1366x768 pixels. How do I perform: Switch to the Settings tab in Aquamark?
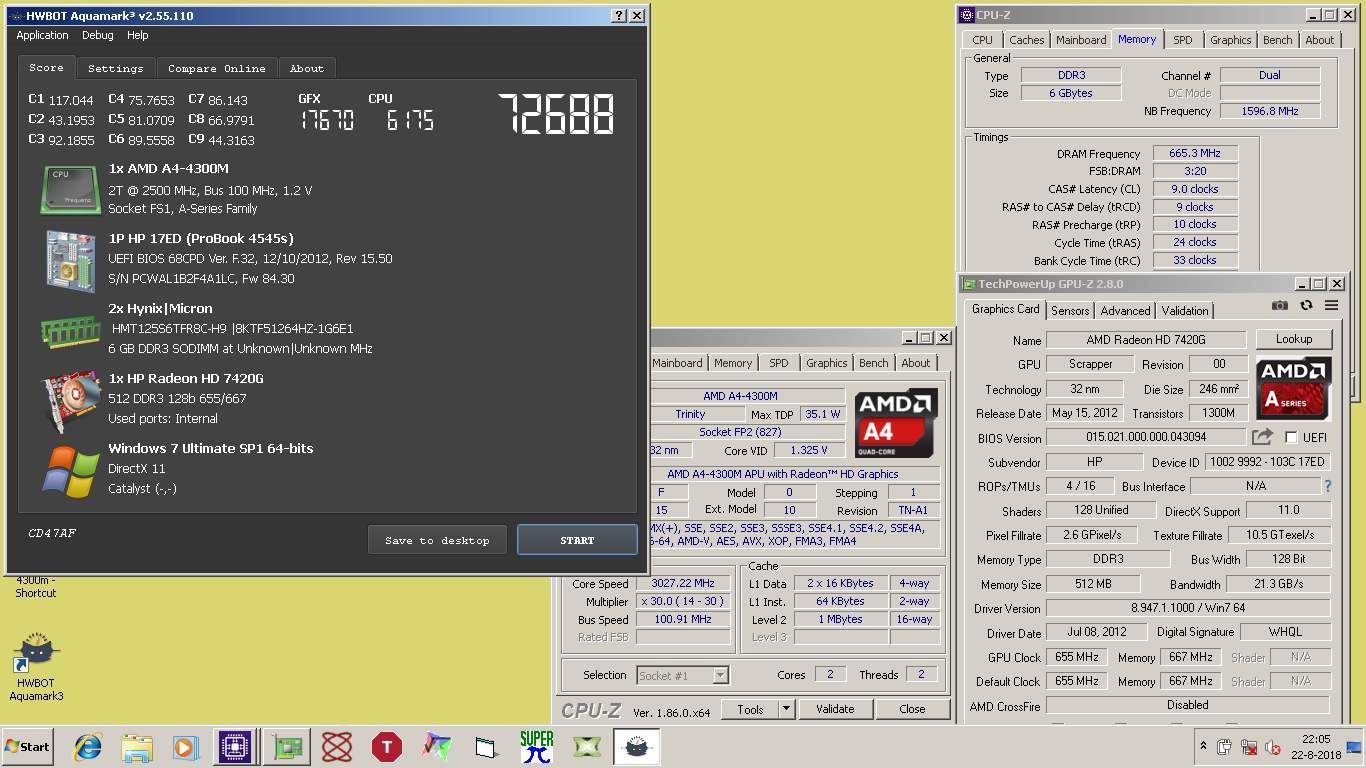point(115,68)
